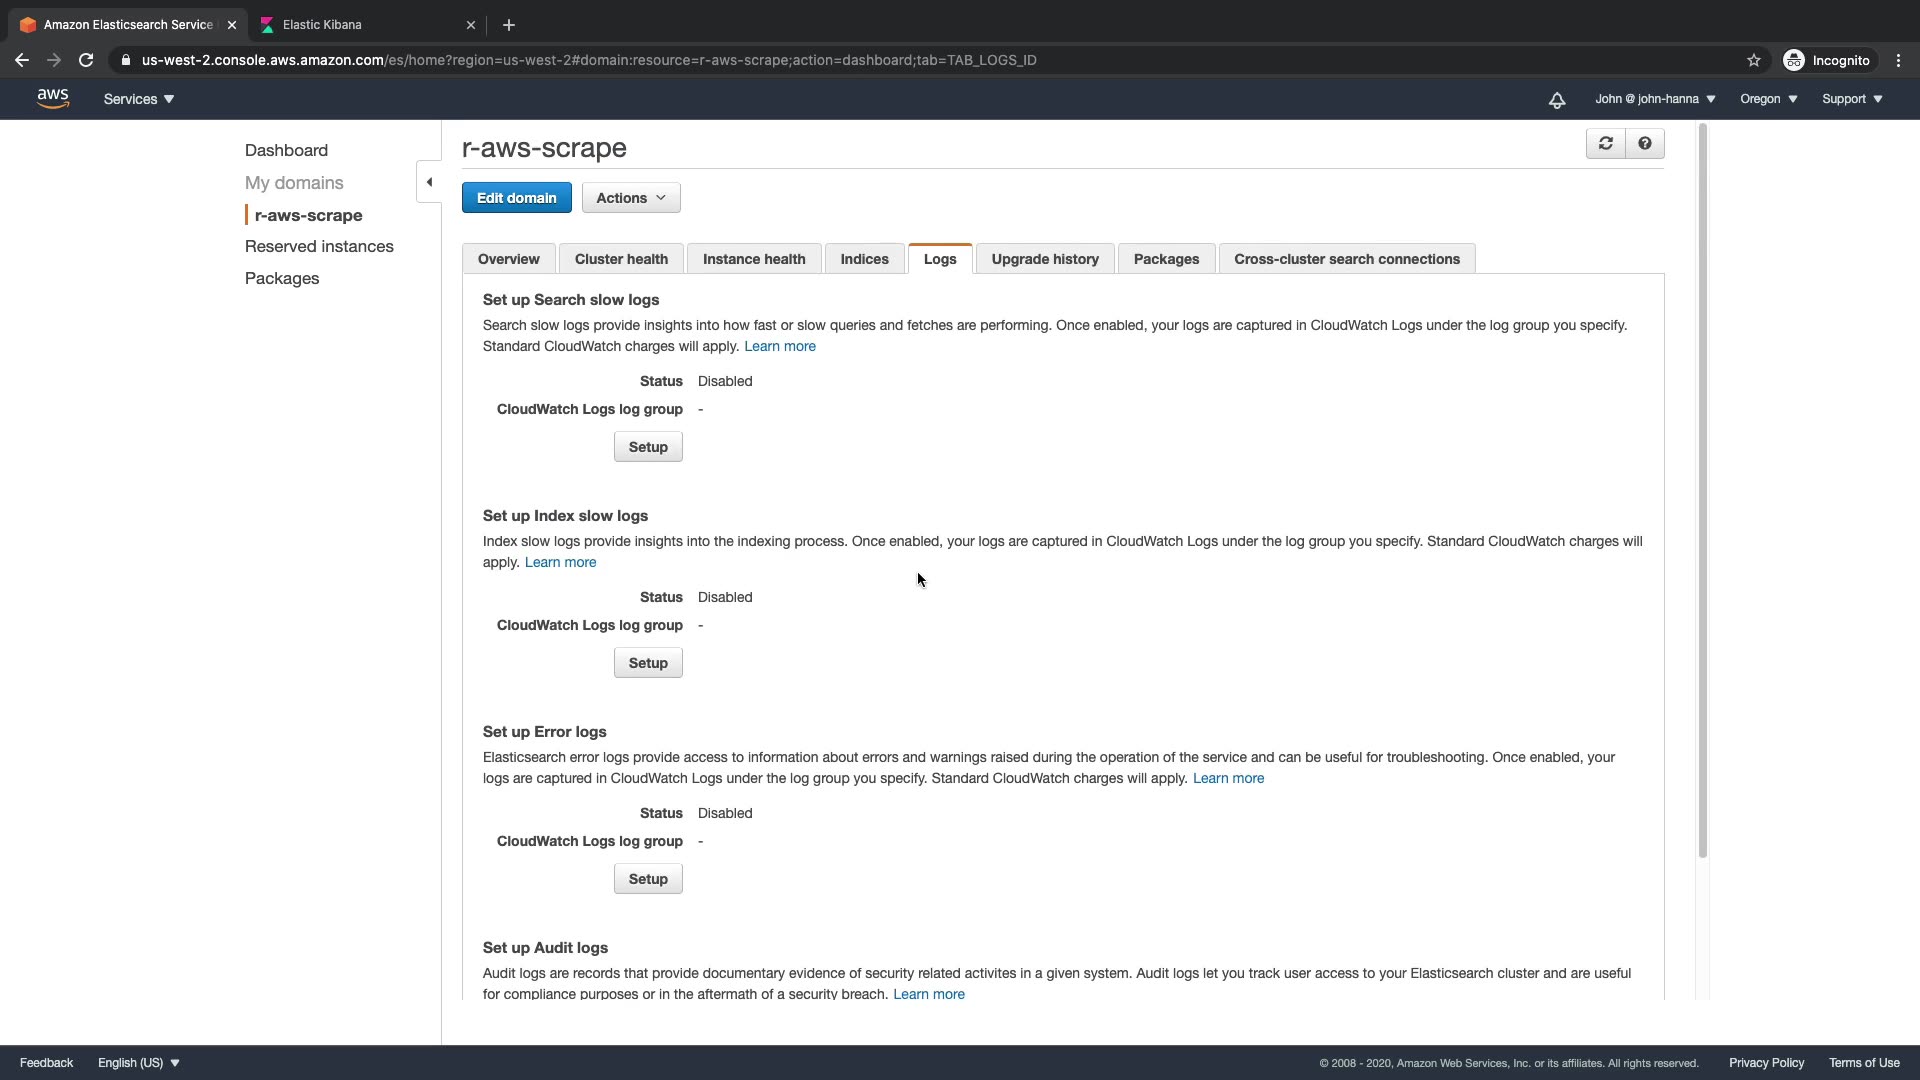The height and width of the screenshot is (1080, 1920).
Task: Click the browser address bar URL
Action: coord(589,60)
